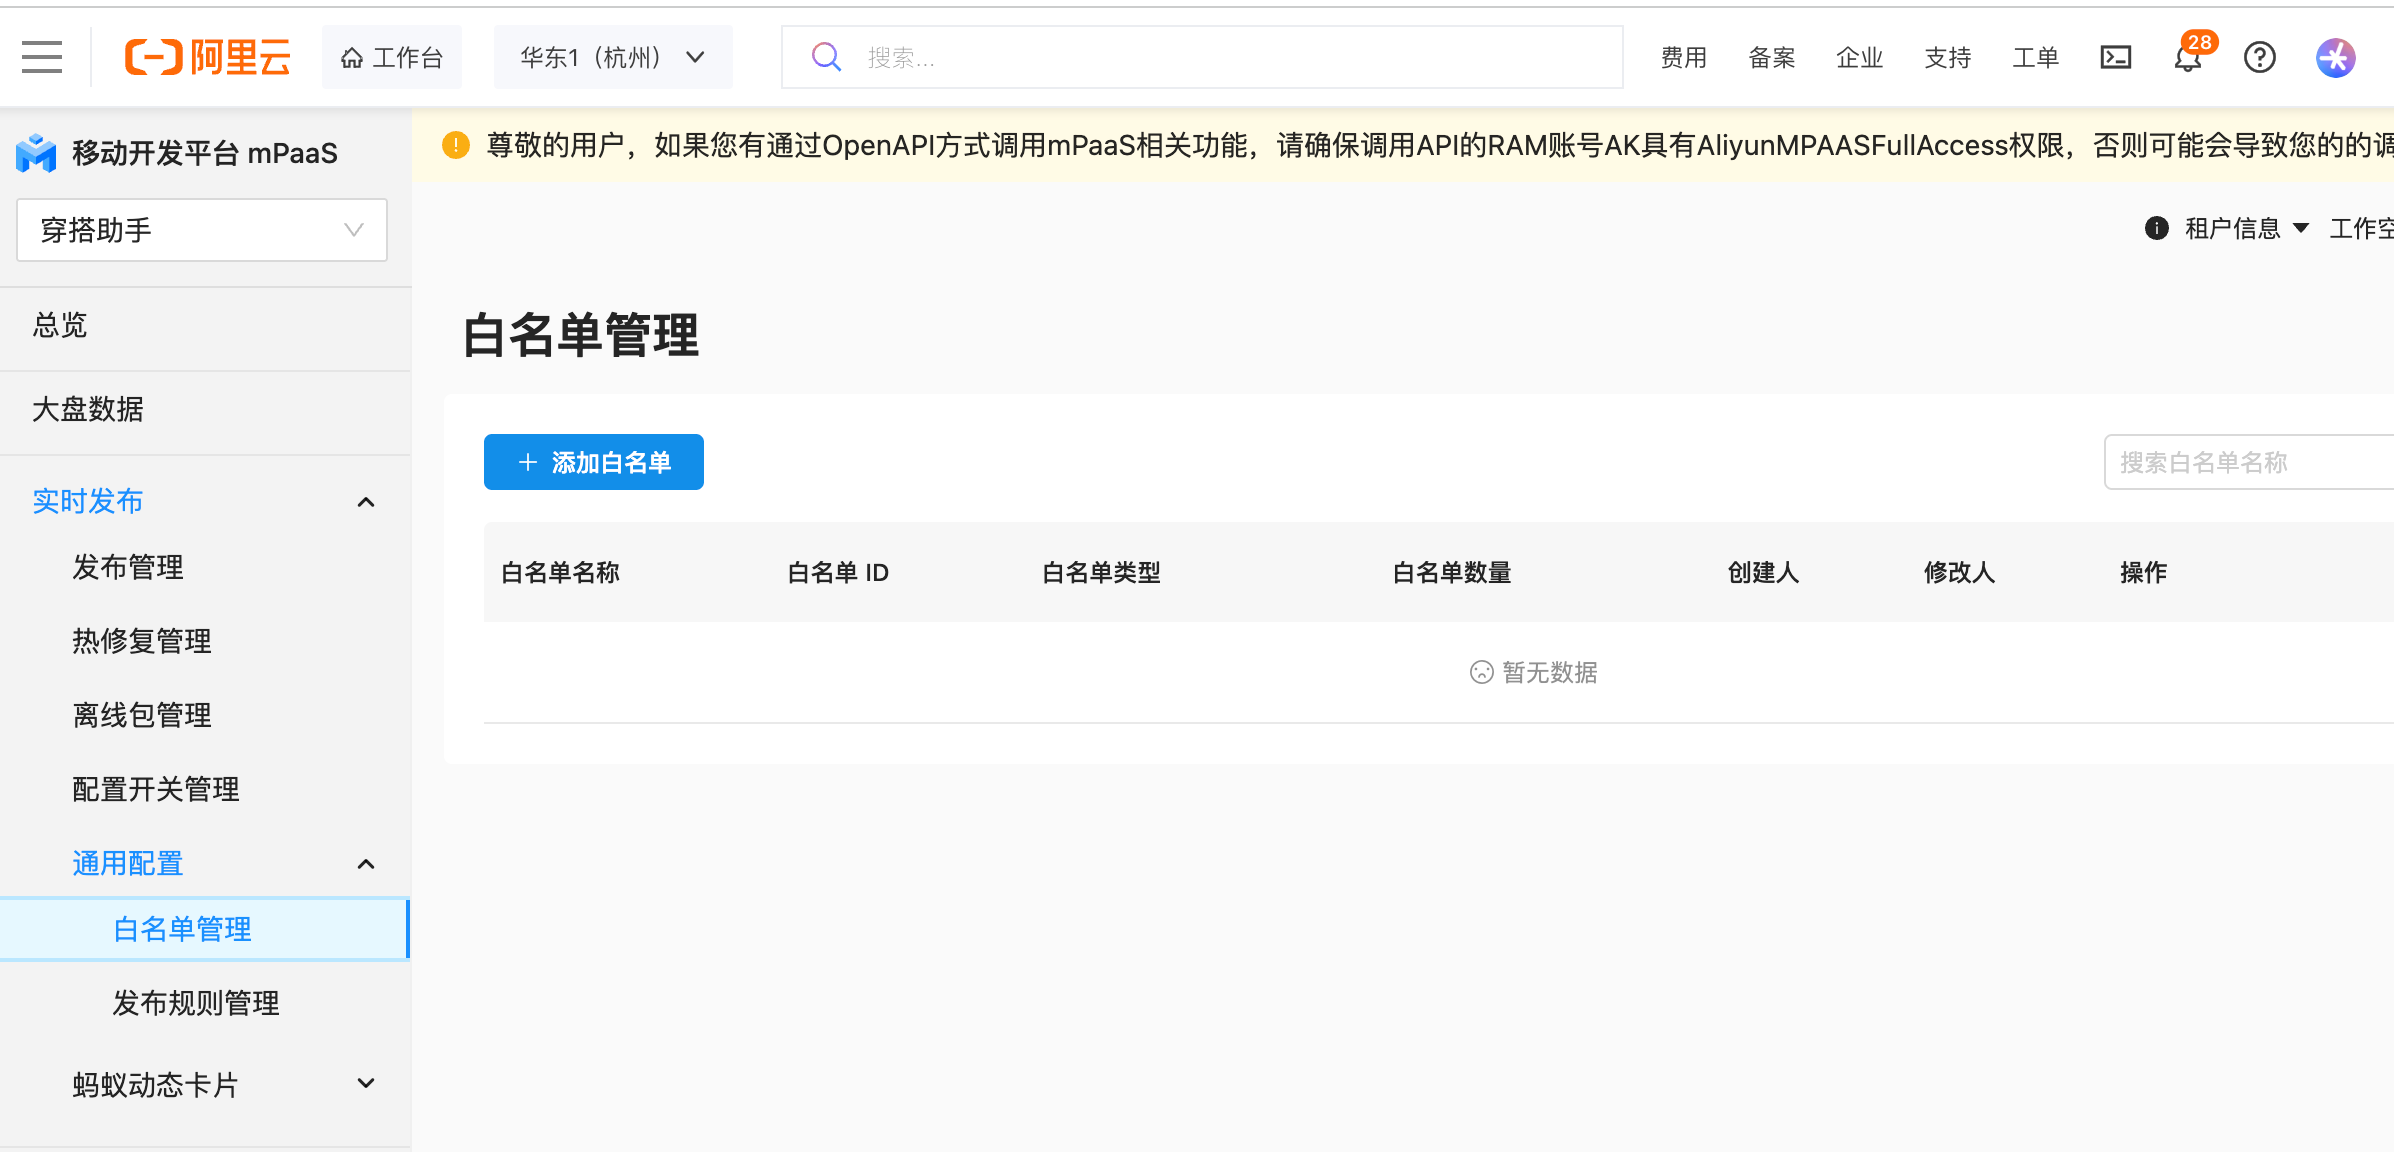Click the Aliyun logo

click(207, 57)
